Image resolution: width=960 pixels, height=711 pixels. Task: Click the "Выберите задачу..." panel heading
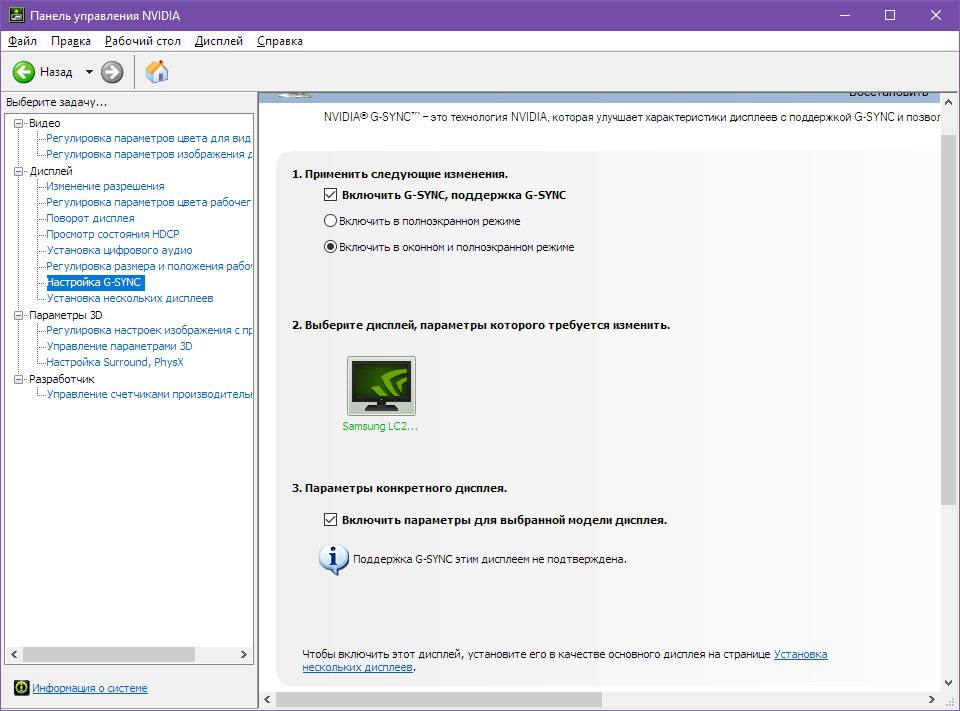(x=56, y=102)
